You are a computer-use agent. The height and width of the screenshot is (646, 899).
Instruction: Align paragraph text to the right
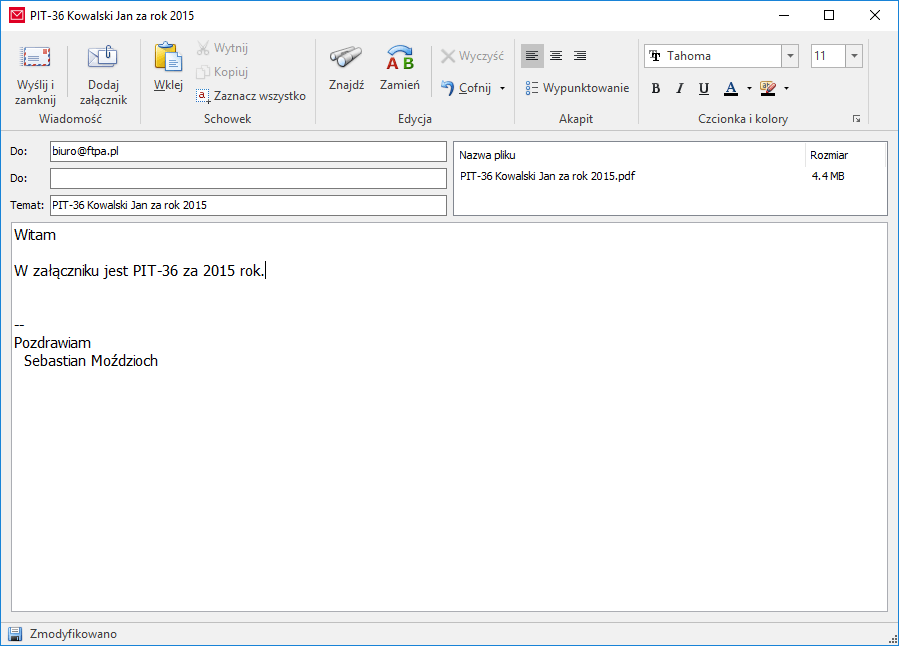click(x=580, y=56)
